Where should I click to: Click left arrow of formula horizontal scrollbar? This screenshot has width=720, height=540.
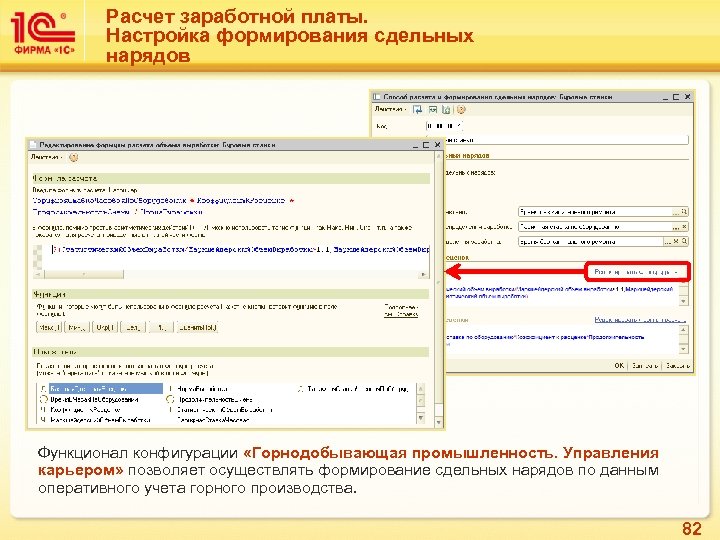click(38, 274)
